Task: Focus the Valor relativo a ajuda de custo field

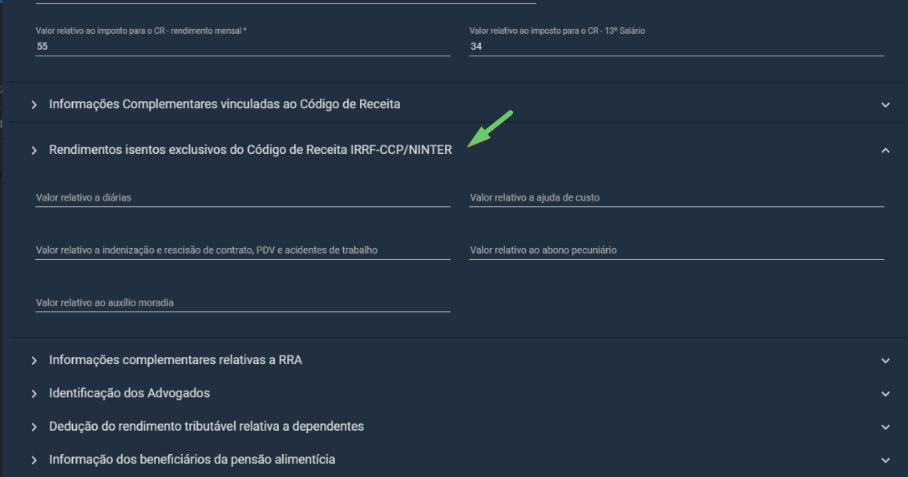Action: point(676,197)
